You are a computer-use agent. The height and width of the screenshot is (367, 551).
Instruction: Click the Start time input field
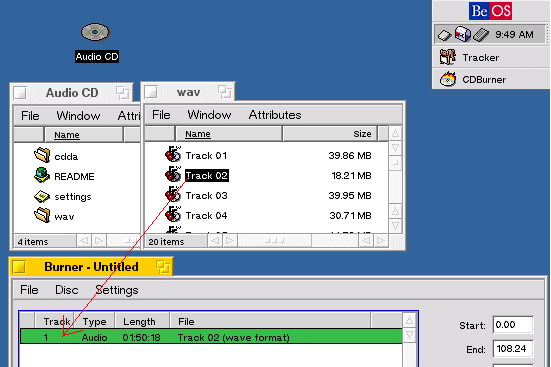pos(513,325)
